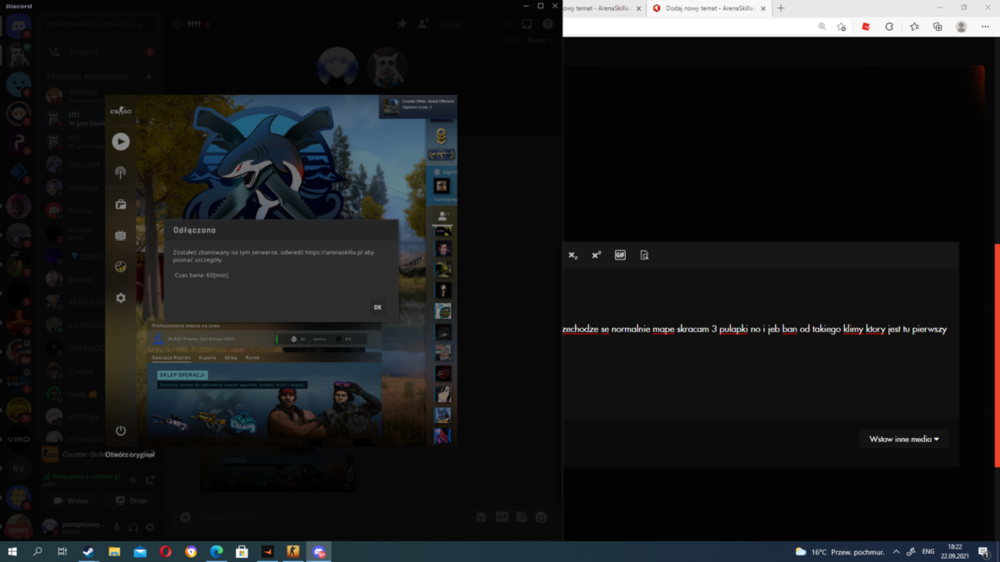This screenshot has width=1000, height=562.
Task: Open emoji picker in Discord message bar
Action: pyautogui.click(x=541, y=517)
